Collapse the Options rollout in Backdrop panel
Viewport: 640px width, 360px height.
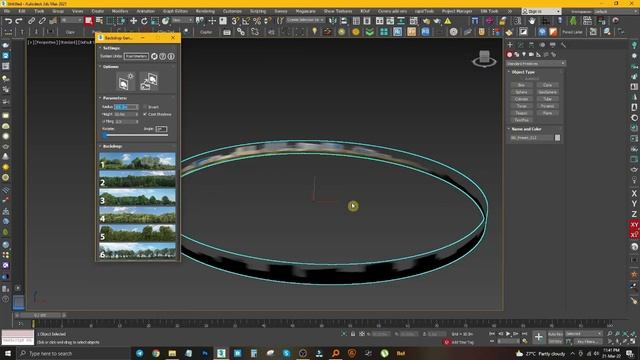coord(111,67)
